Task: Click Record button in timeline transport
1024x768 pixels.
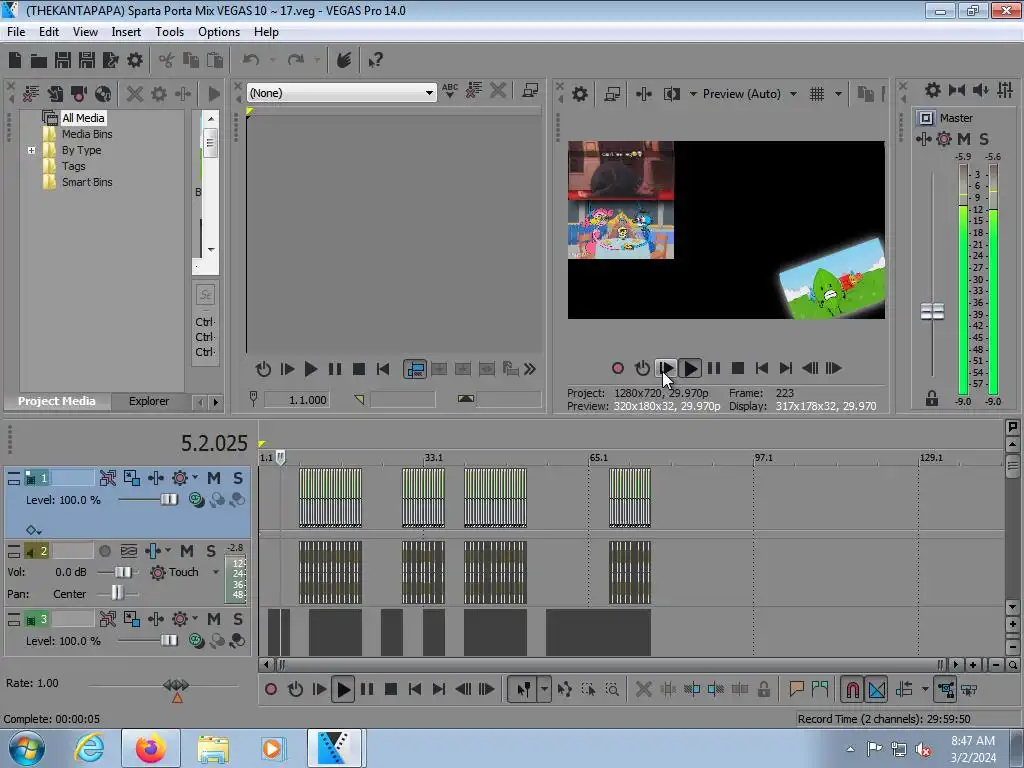Action: point(271,689)
